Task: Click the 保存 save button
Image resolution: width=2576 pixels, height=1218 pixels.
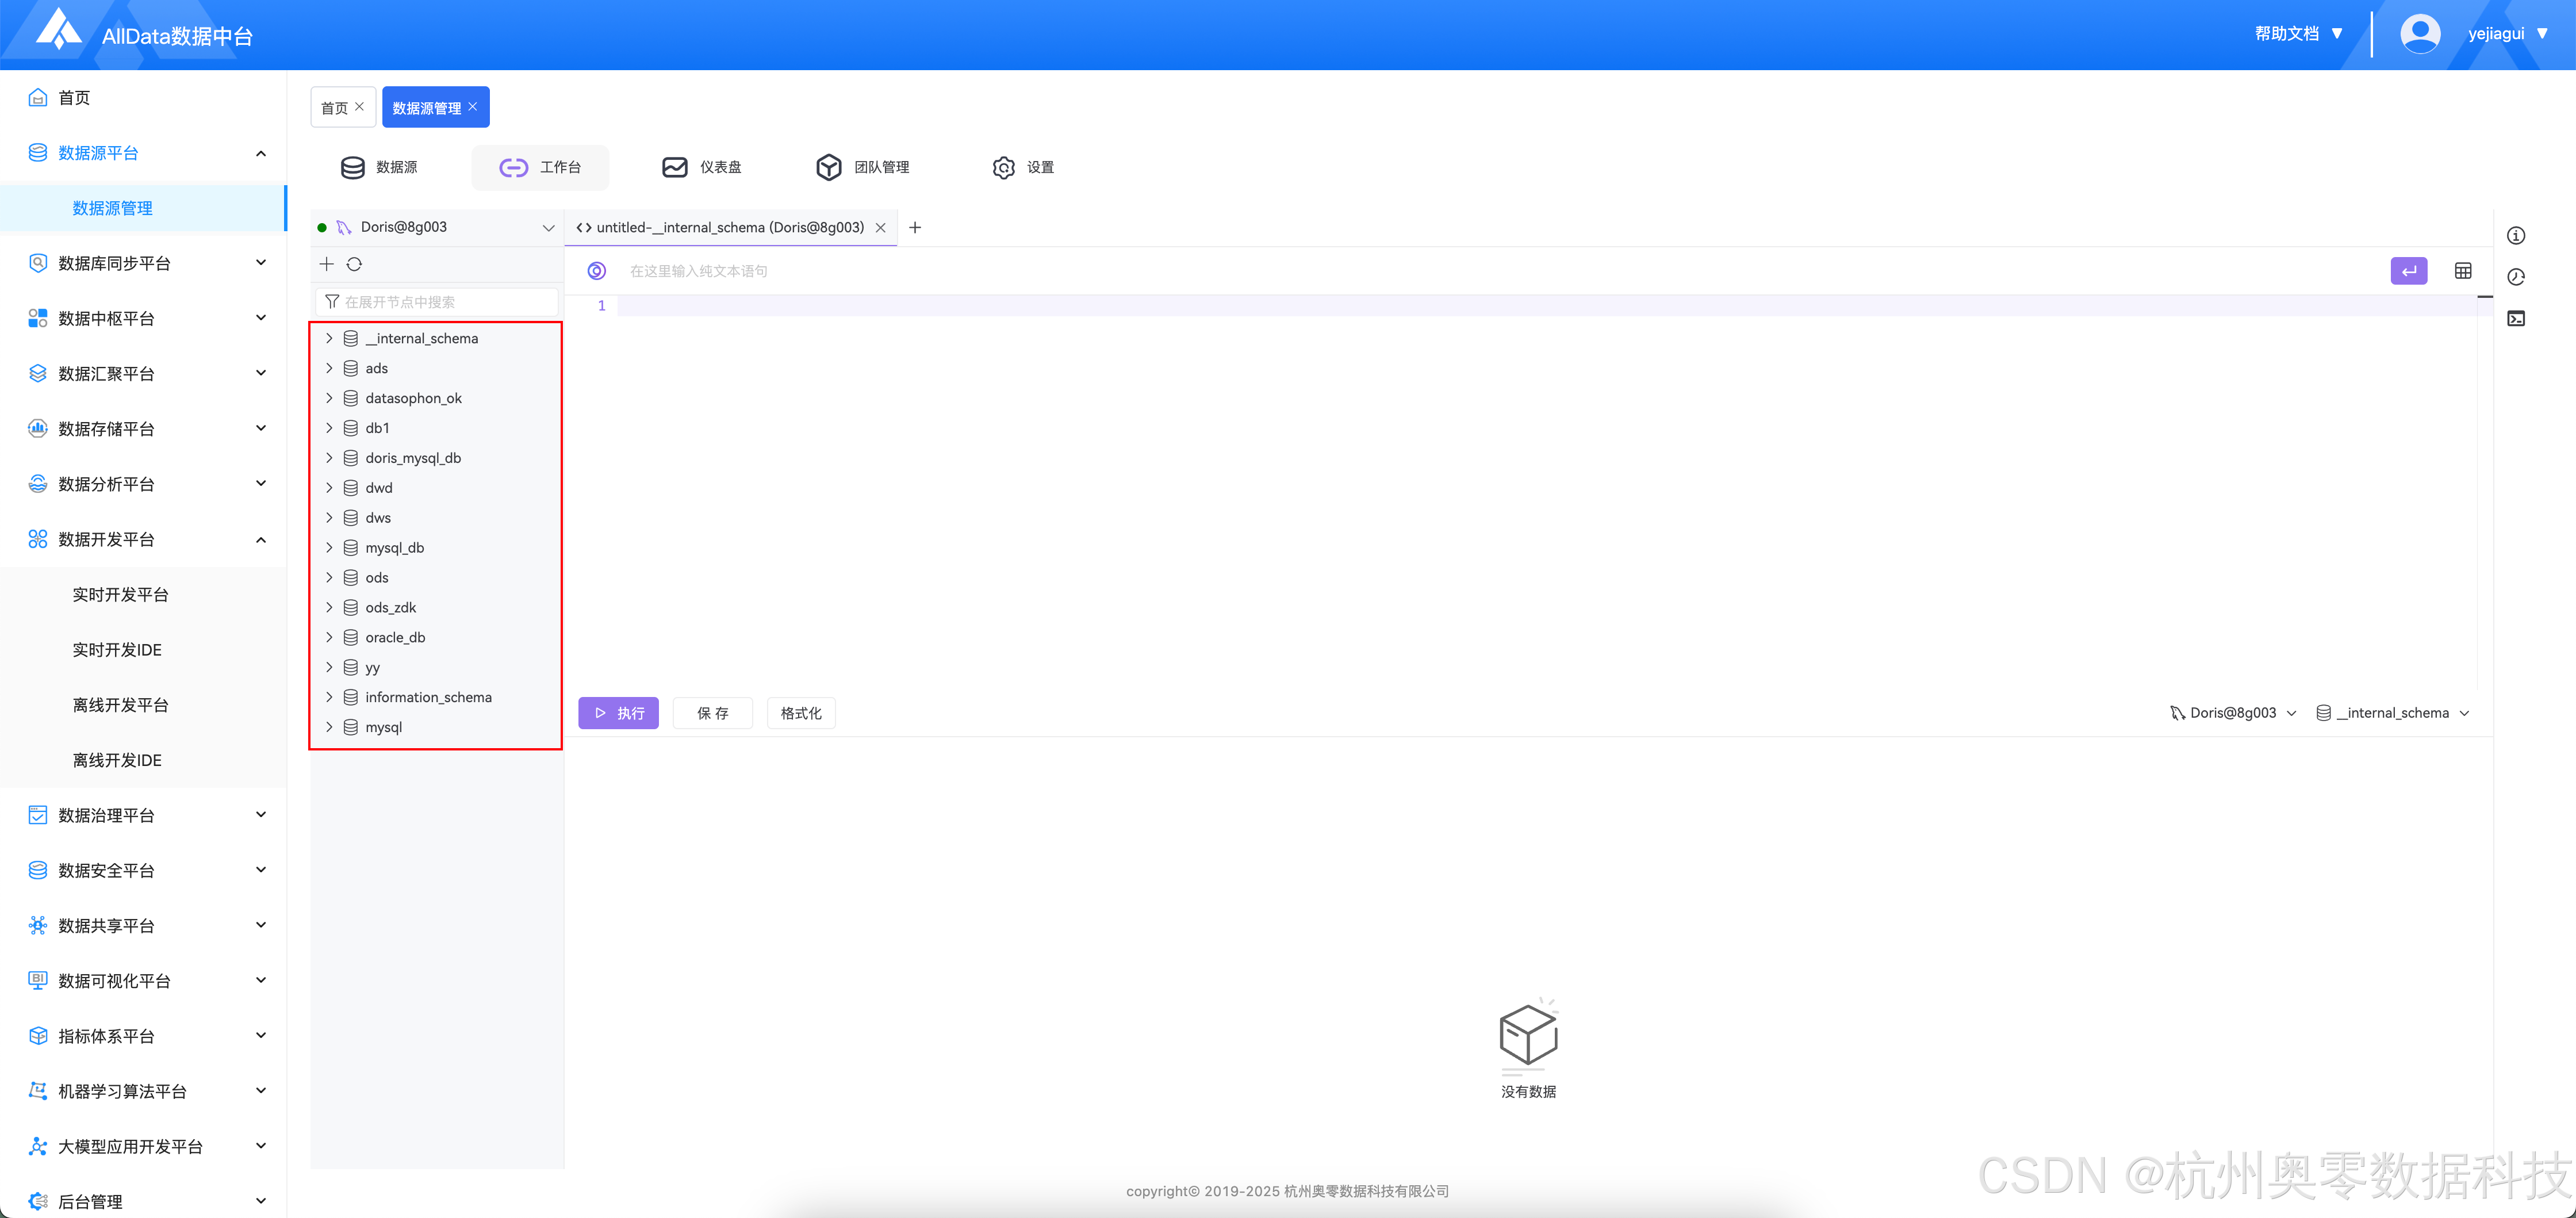Action: point(713,713)
